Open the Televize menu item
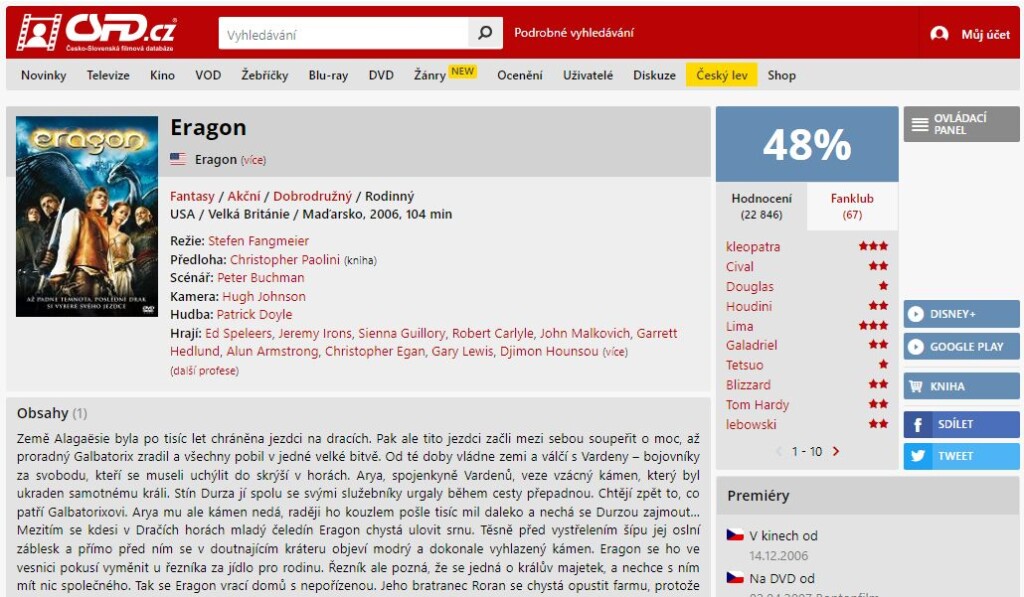The image size is (1024, 597). [108, 75]
